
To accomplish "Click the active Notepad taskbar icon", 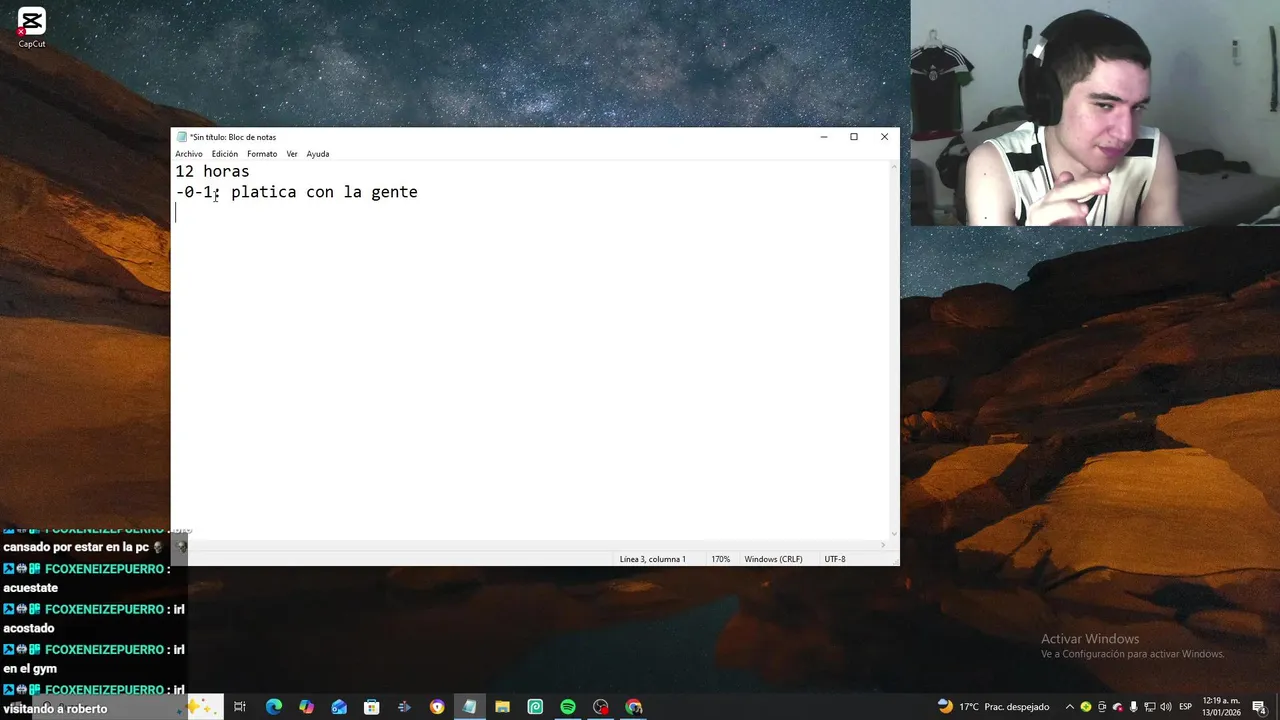I will [x=469, y=707].
